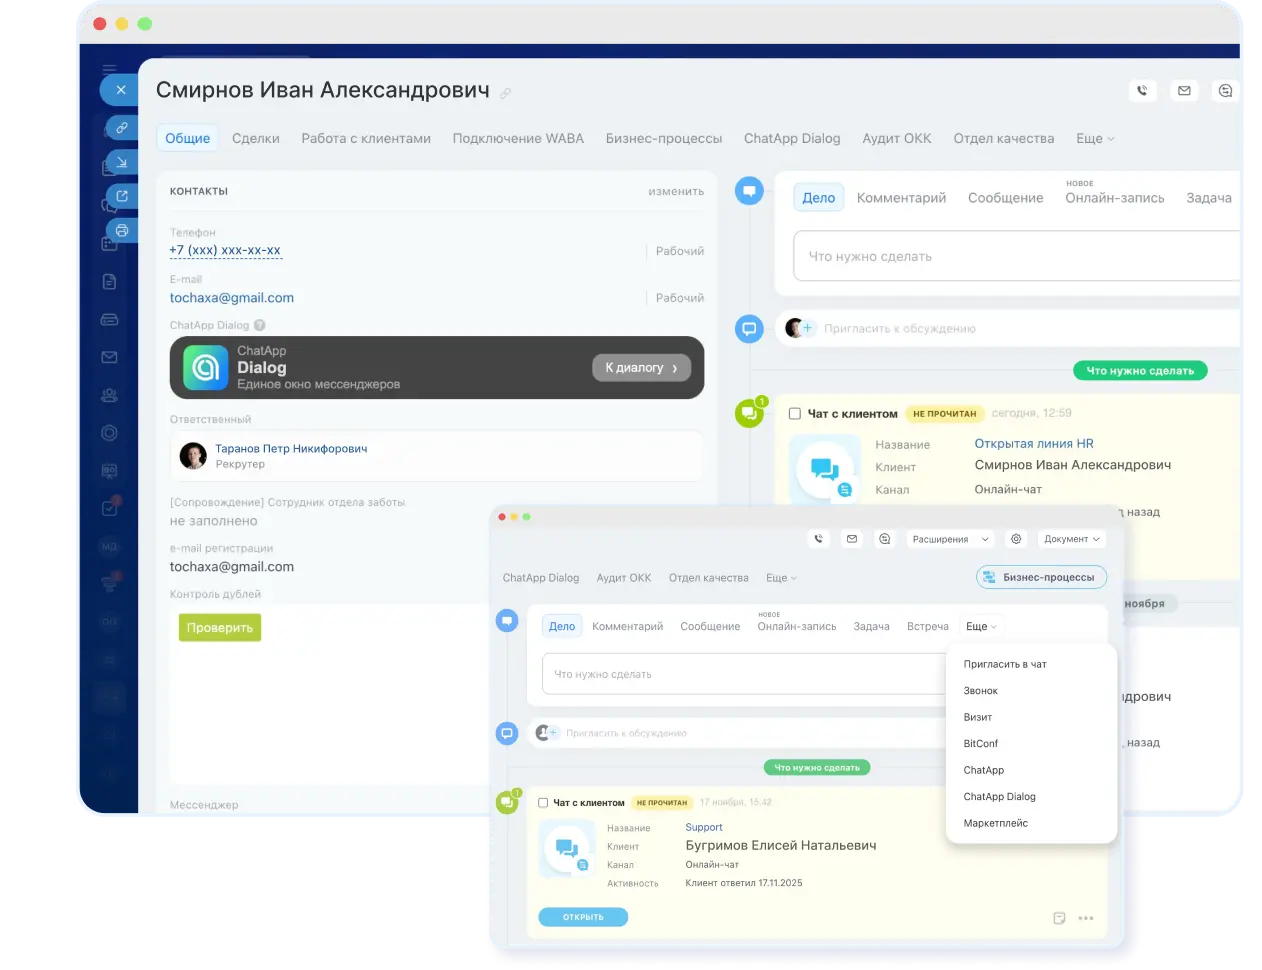Click the note icon on Support chat card
Screen dimensions: 1262x970
pos(1059,918)
